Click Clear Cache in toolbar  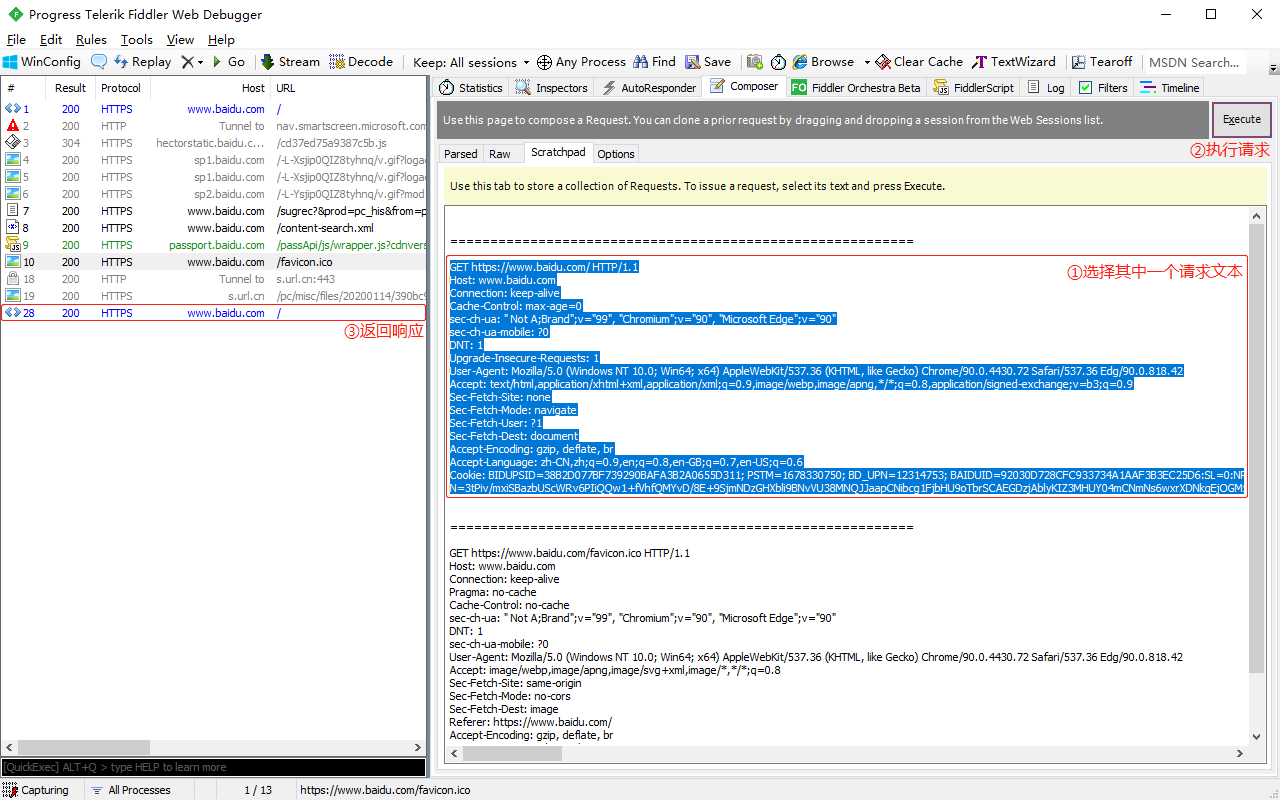(919, 62)
